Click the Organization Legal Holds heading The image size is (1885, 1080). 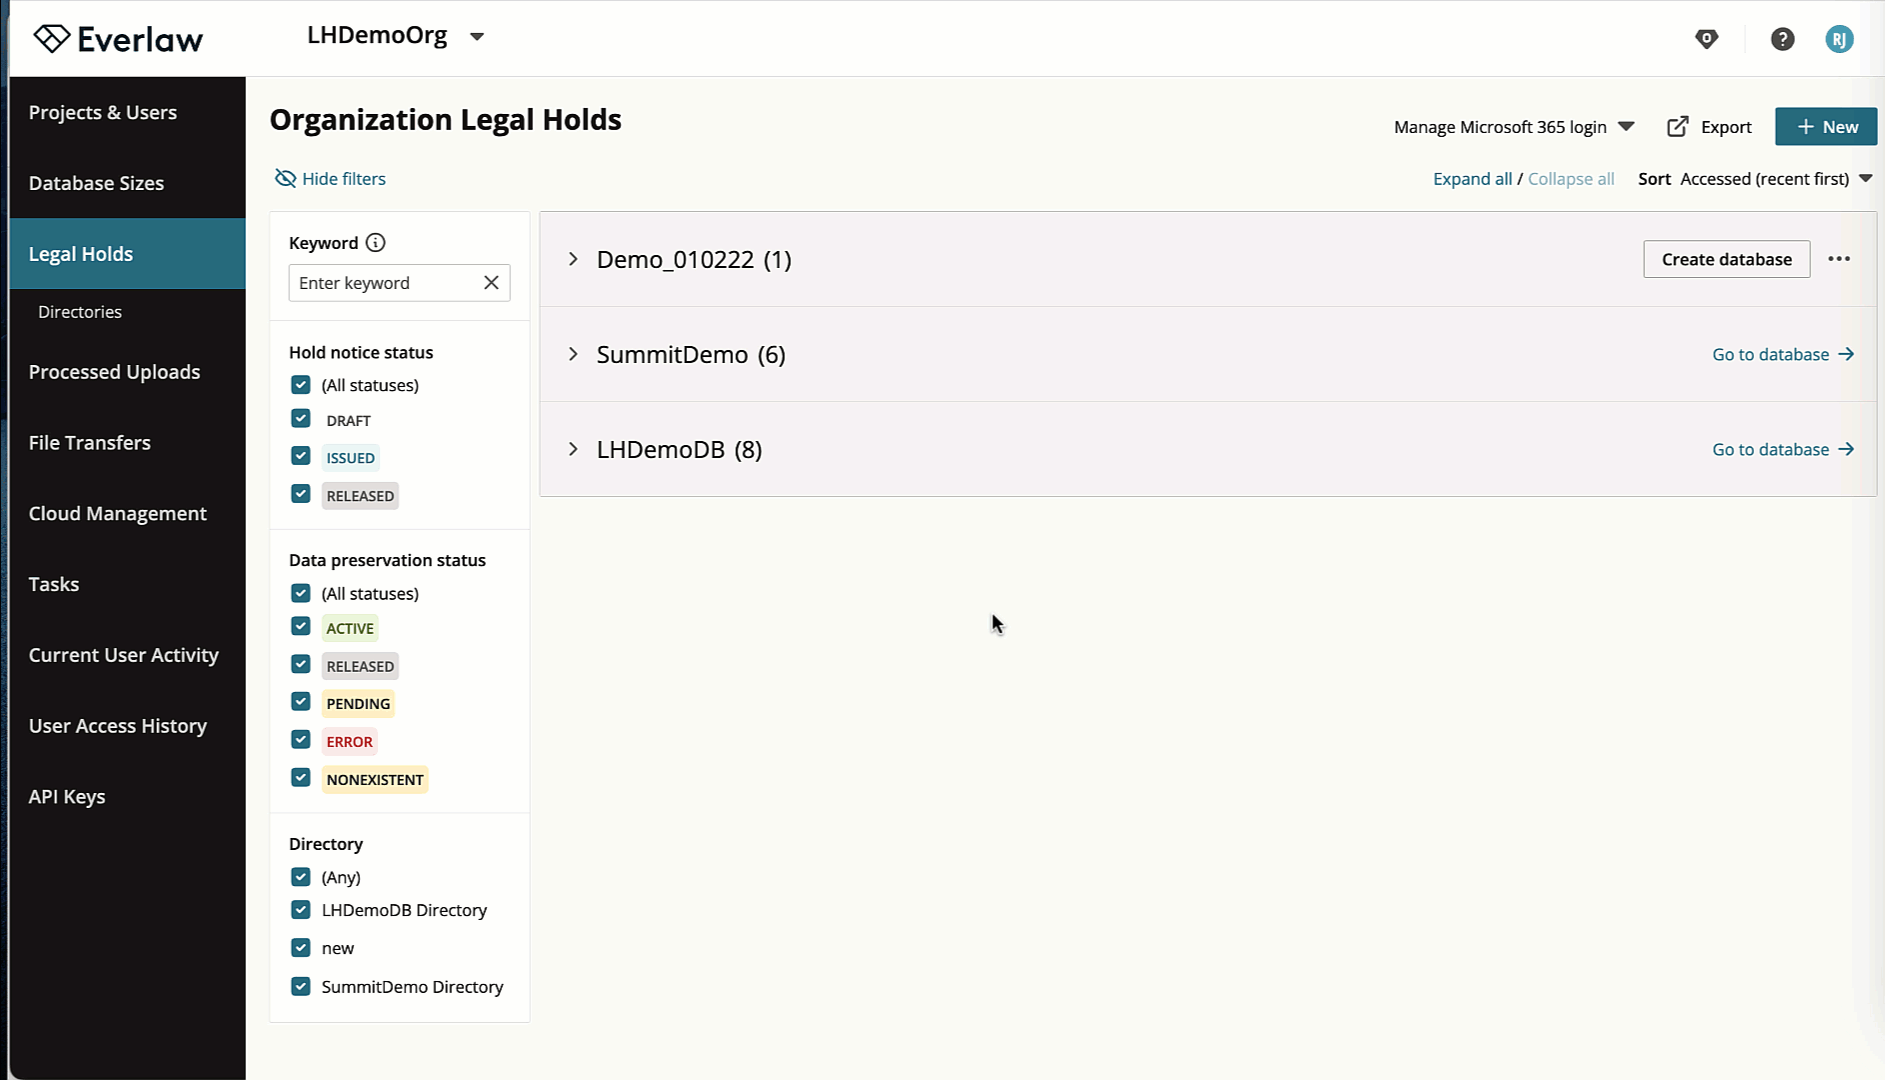(446, 120)
